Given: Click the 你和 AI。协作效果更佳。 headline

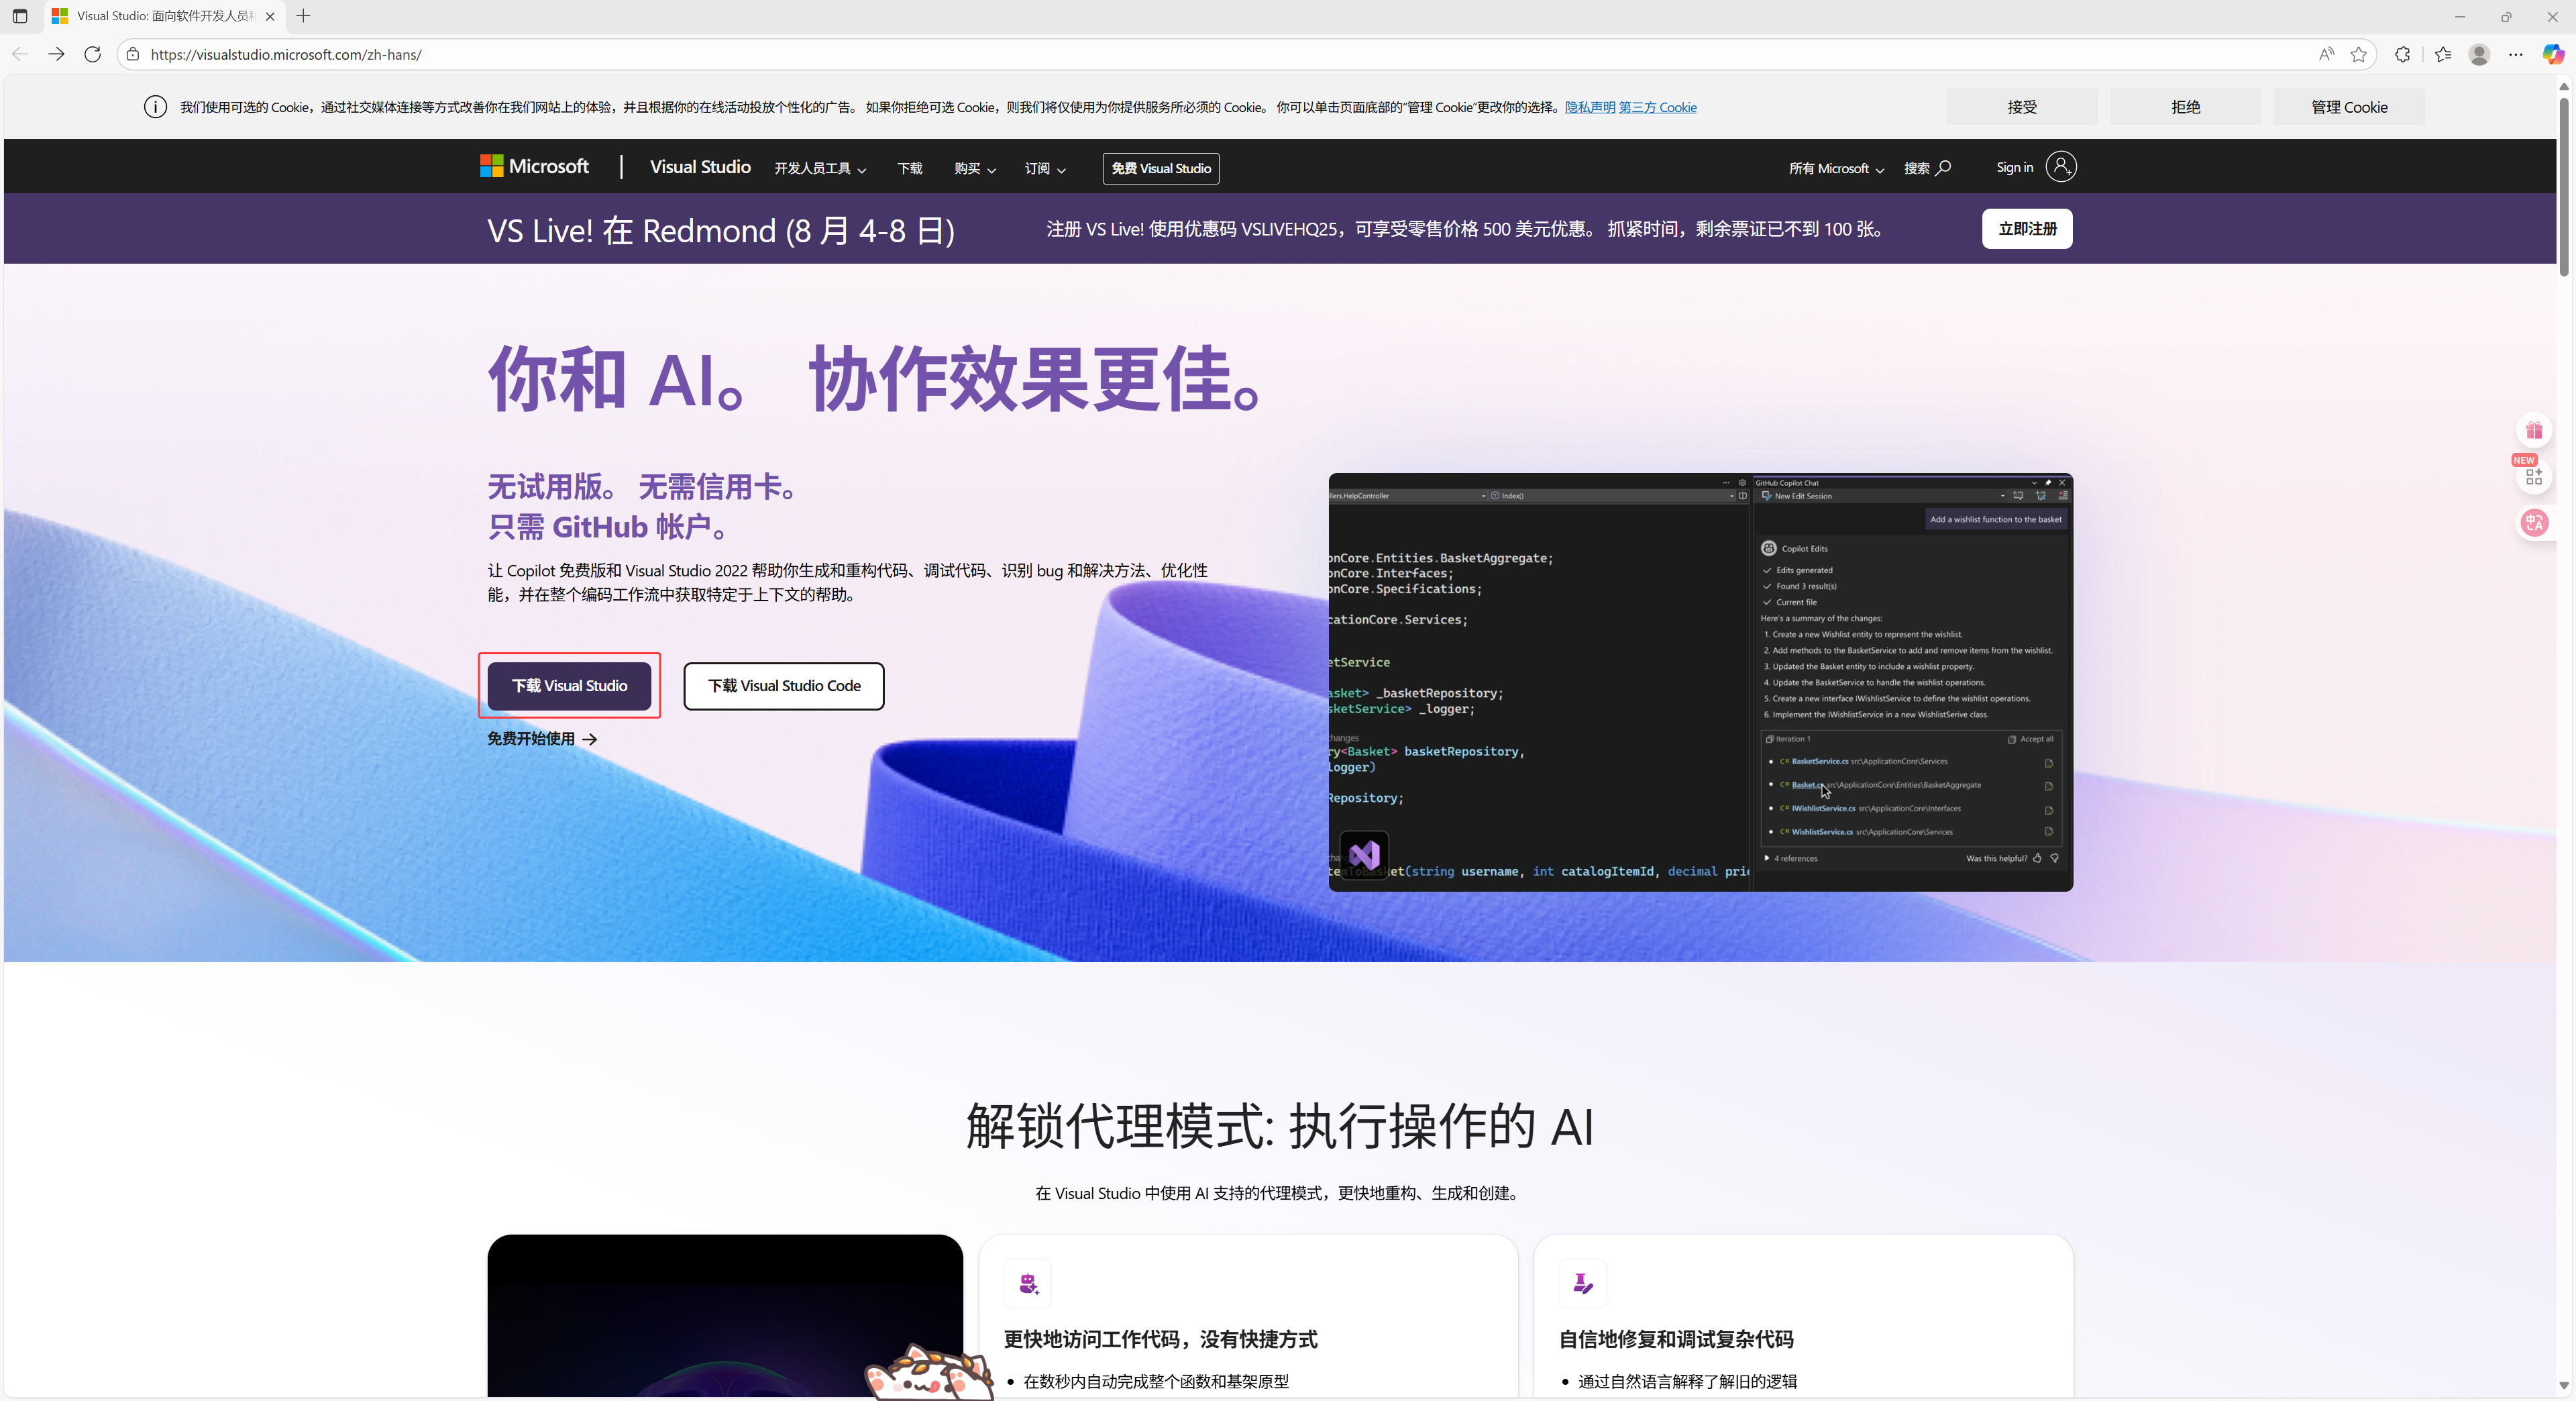Looking at the screenshot, I should [874, 379].
